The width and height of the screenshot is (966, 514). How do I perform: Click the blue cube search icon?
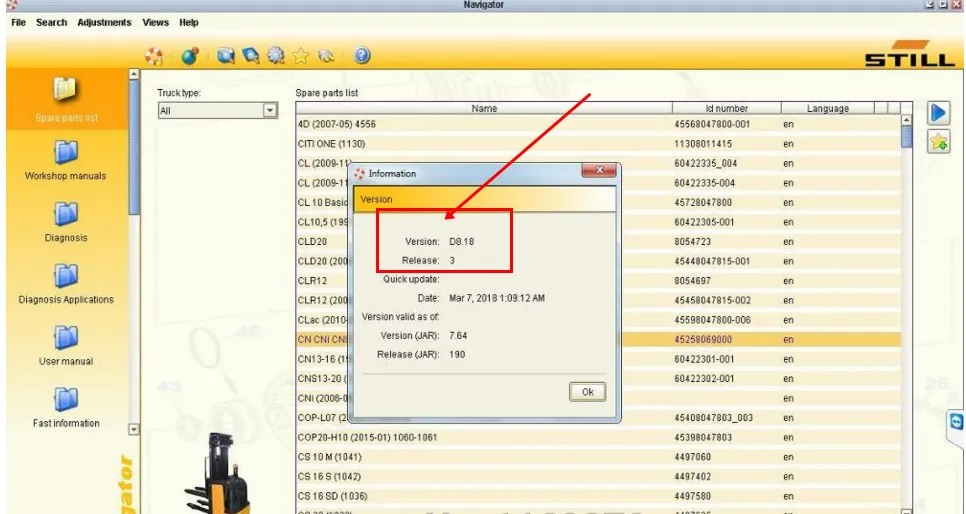[226, 56]
